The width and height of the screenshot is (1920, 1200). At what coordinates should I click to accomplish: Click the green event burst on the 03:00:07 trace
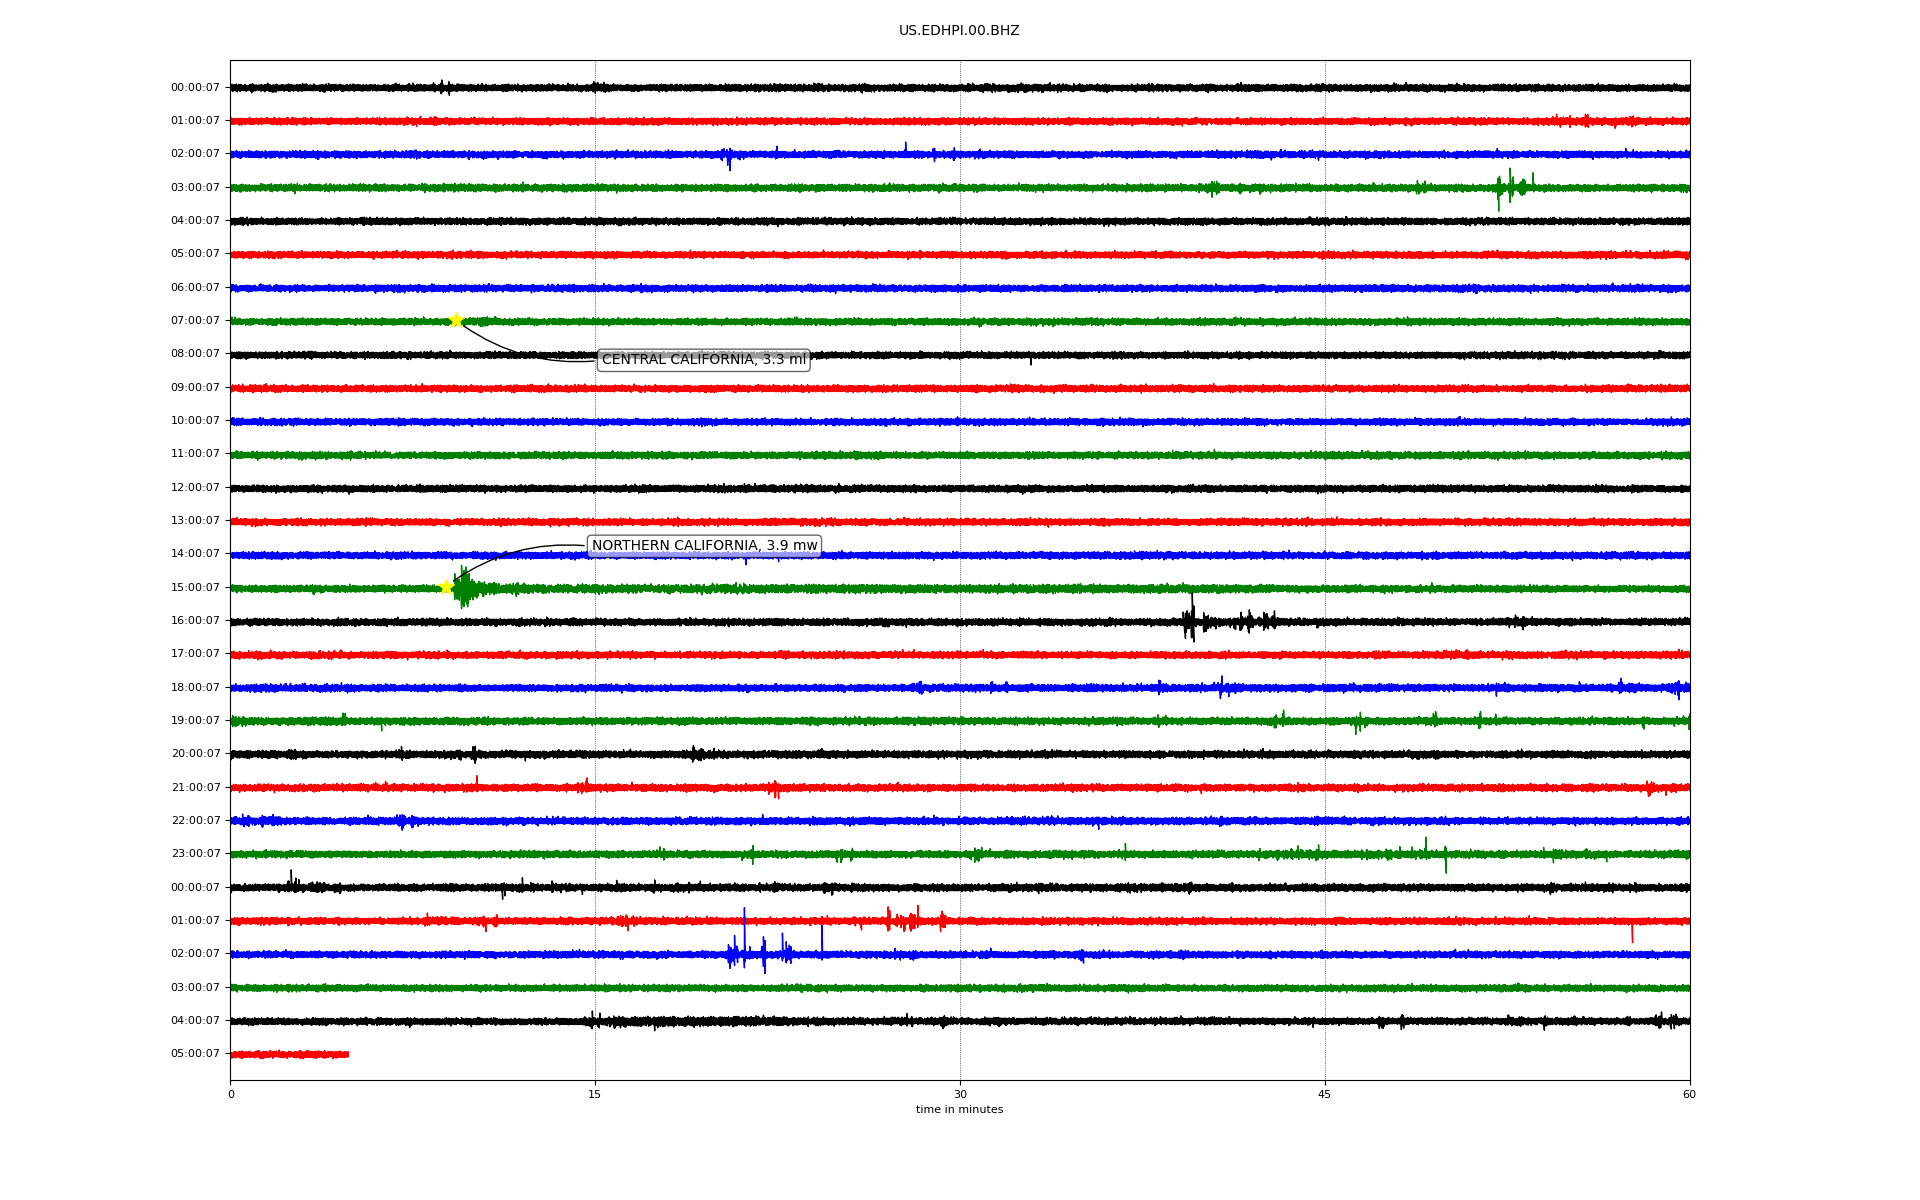pyautogui.click(x=1510, y=187)
